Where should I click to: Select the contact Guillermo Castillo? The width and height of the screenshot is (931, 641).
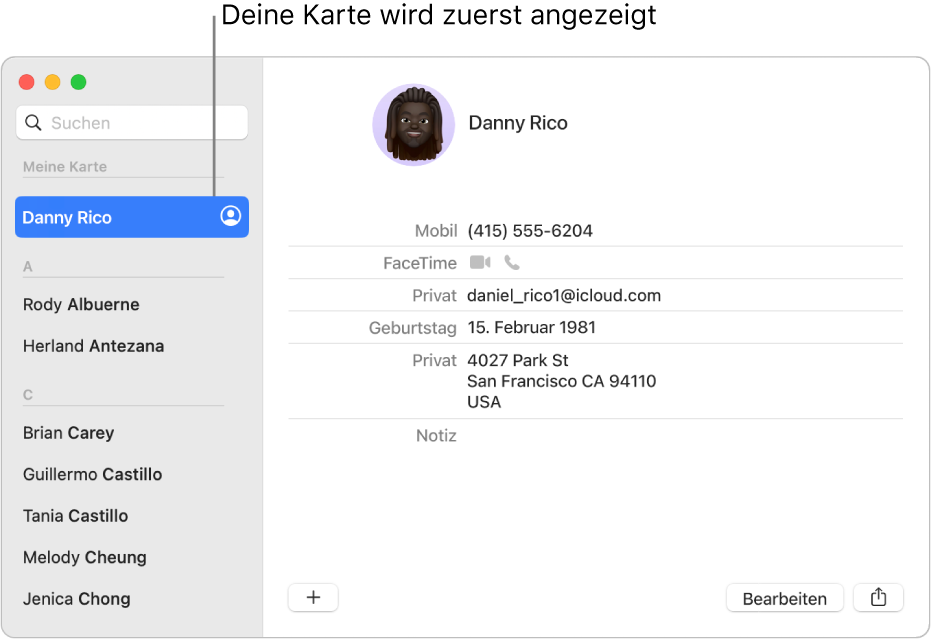(x=92, y=474)
